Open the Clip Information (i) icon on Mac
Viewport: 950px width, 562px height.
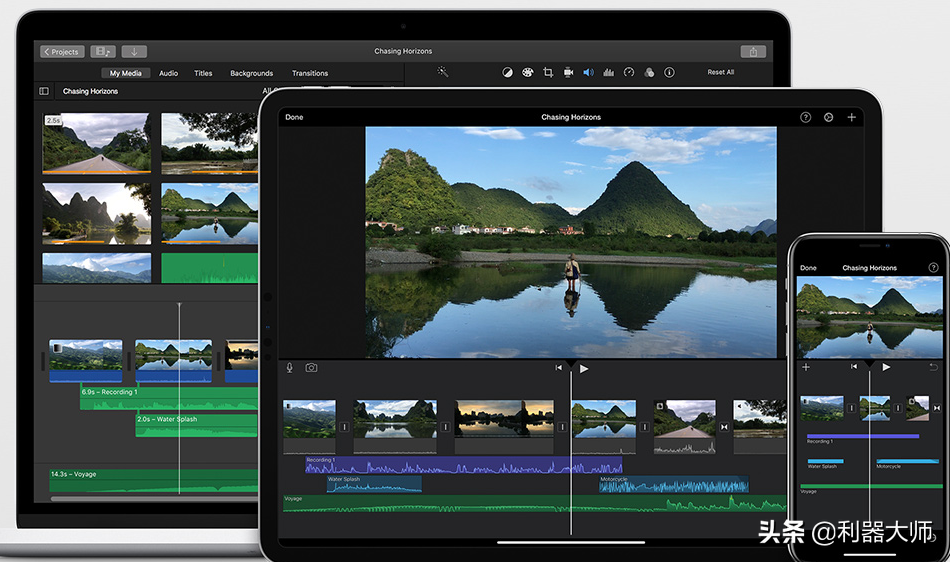669,72
